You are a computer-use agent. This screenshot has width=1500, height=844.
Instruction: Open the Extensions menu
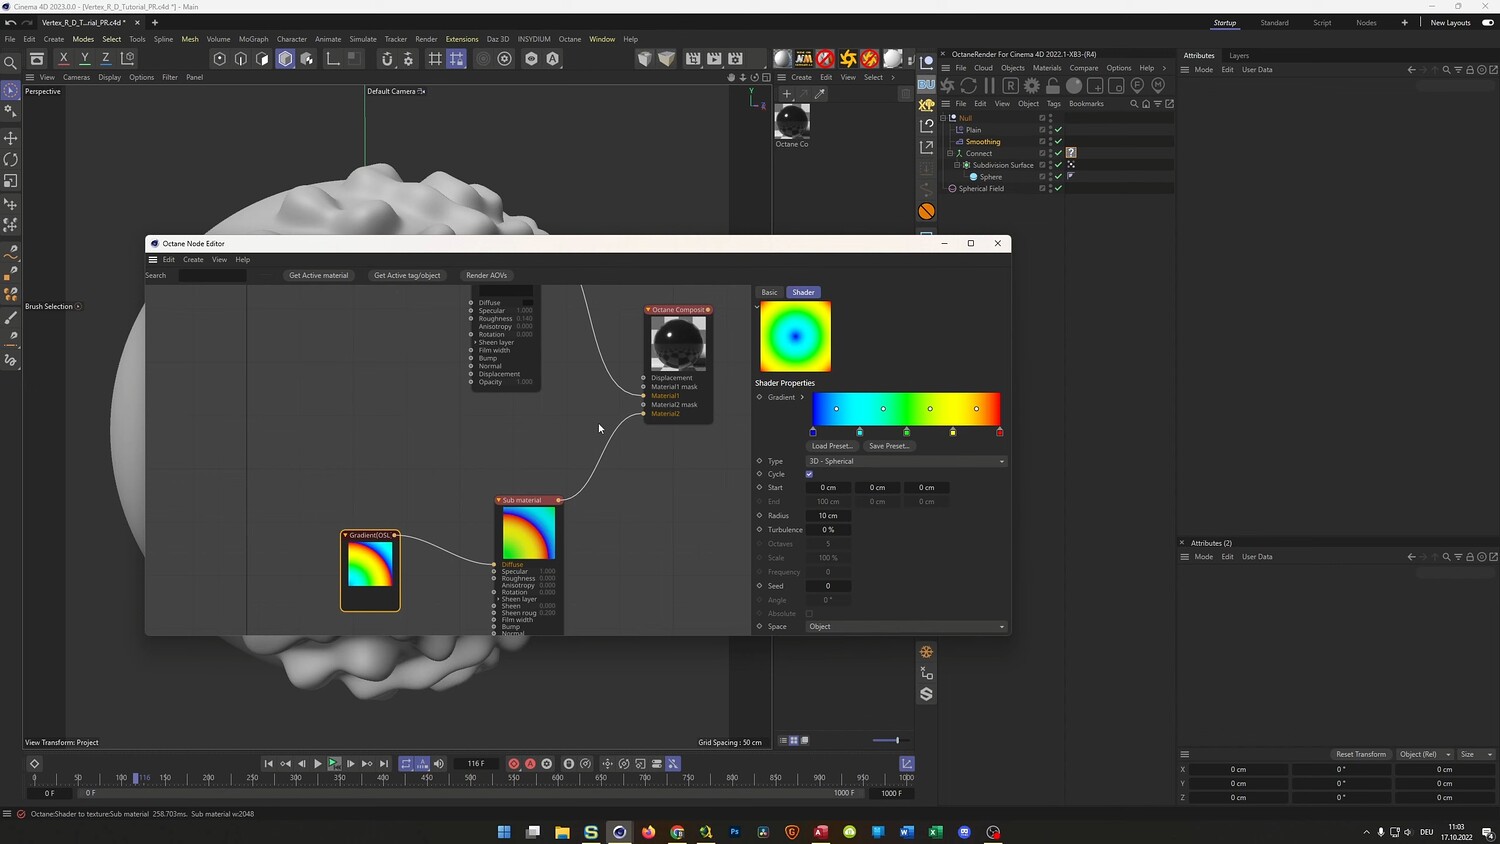(x=462, y=39)
